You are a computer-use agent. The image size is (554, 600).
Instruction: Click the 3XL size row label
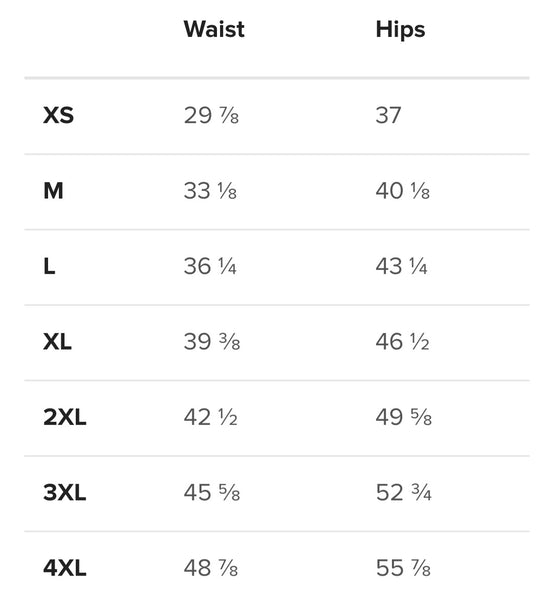click(x=65, y=492)
